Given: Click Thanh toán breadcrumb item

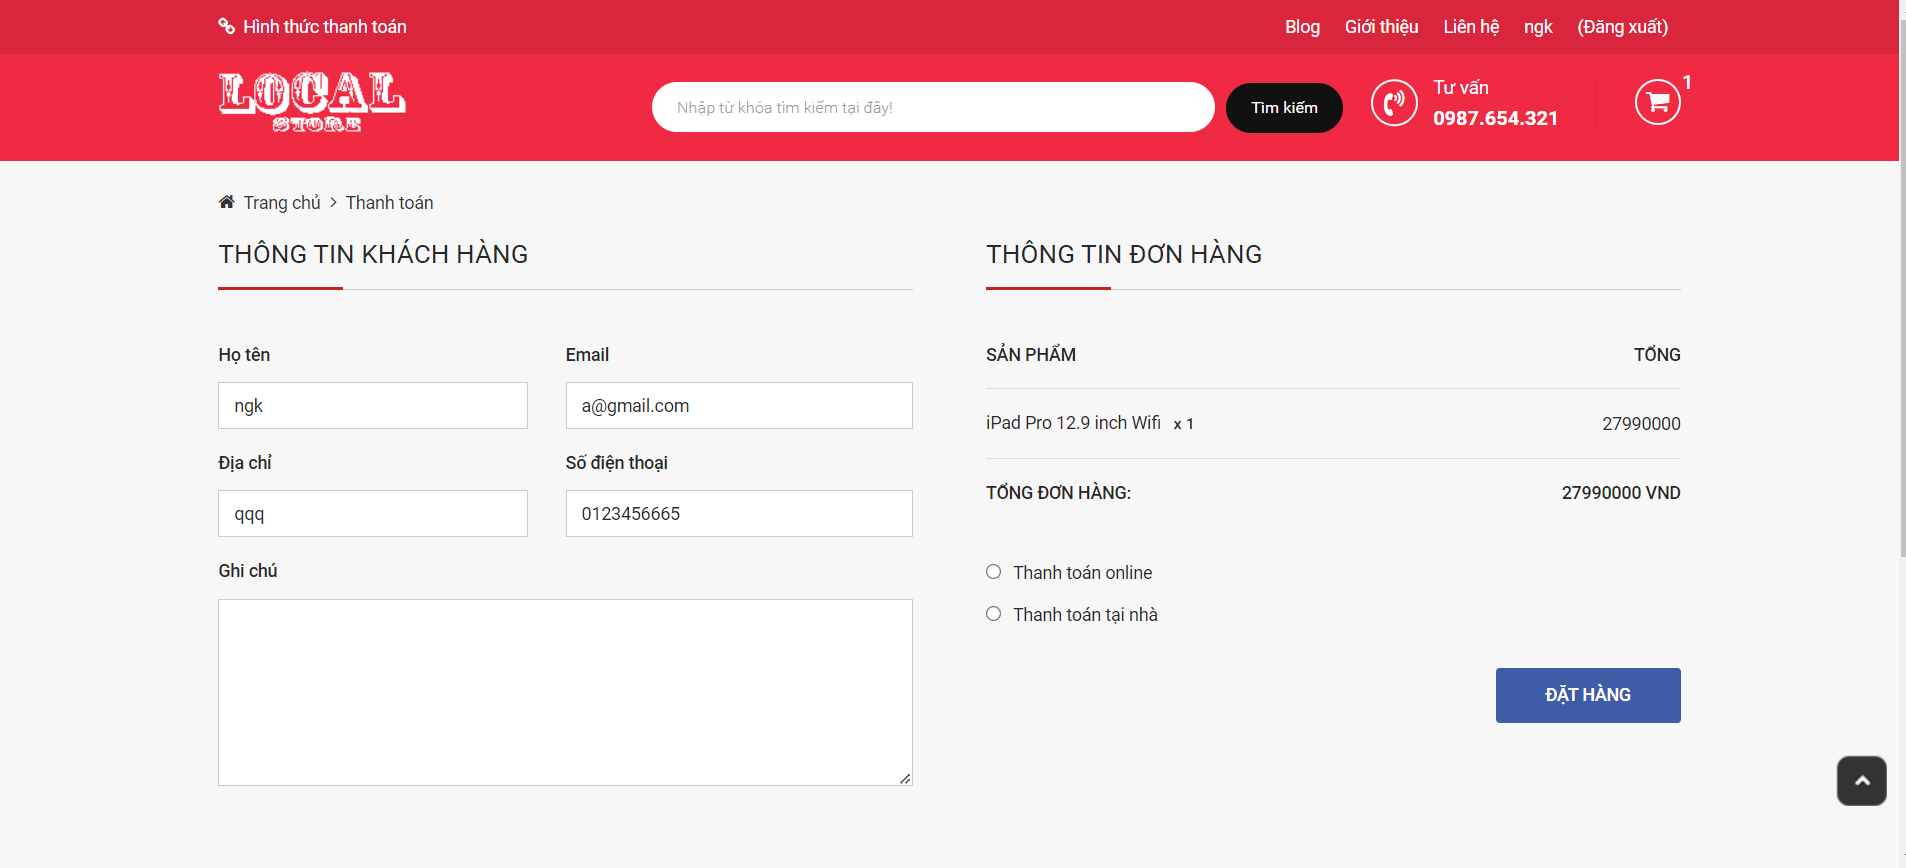Looking at the screenshot, I should (390, 203).
